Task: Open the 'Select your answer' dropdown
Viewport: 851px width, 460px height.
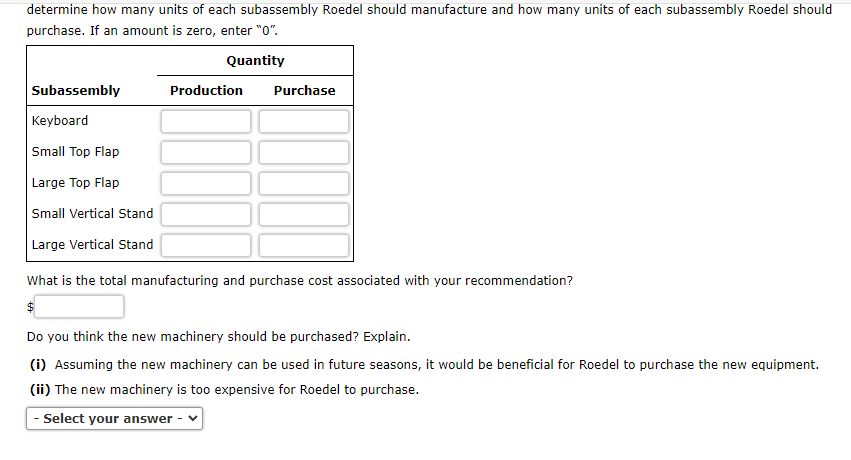Action: pyautogui.click(x=114, y=419)
